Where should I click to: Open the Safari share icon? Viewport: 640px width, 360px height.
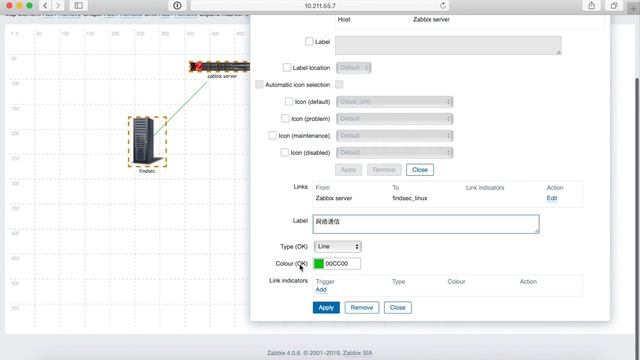(591, 6)
